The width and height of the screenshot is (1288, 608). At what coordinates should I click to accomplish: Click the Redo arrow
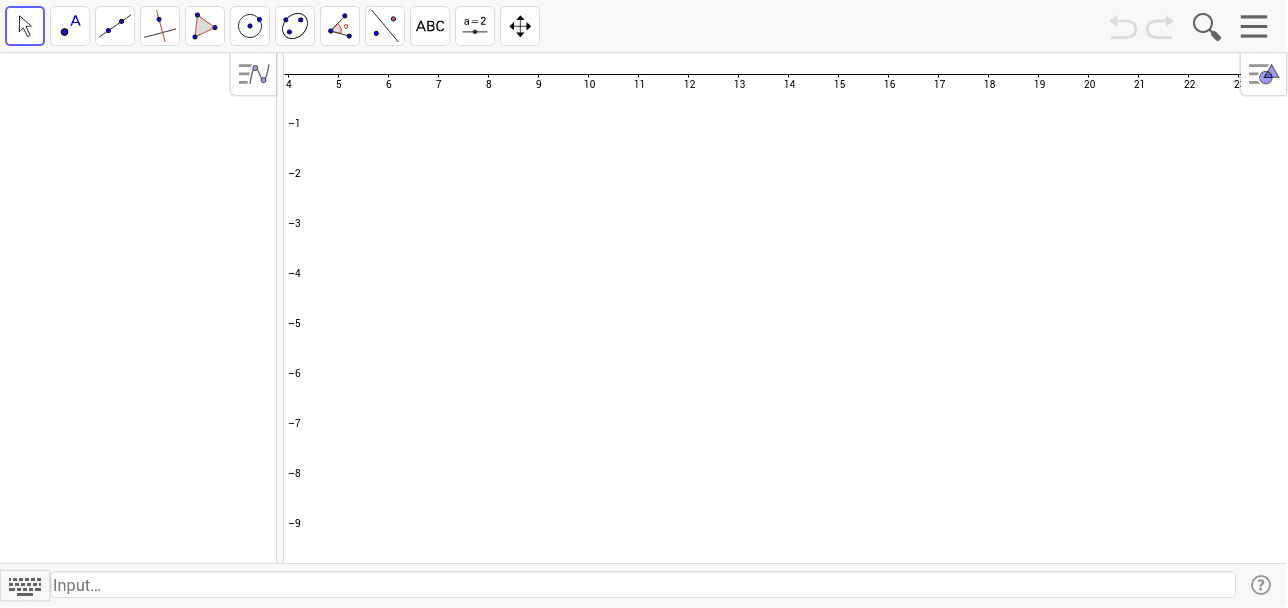[1160, 27]
